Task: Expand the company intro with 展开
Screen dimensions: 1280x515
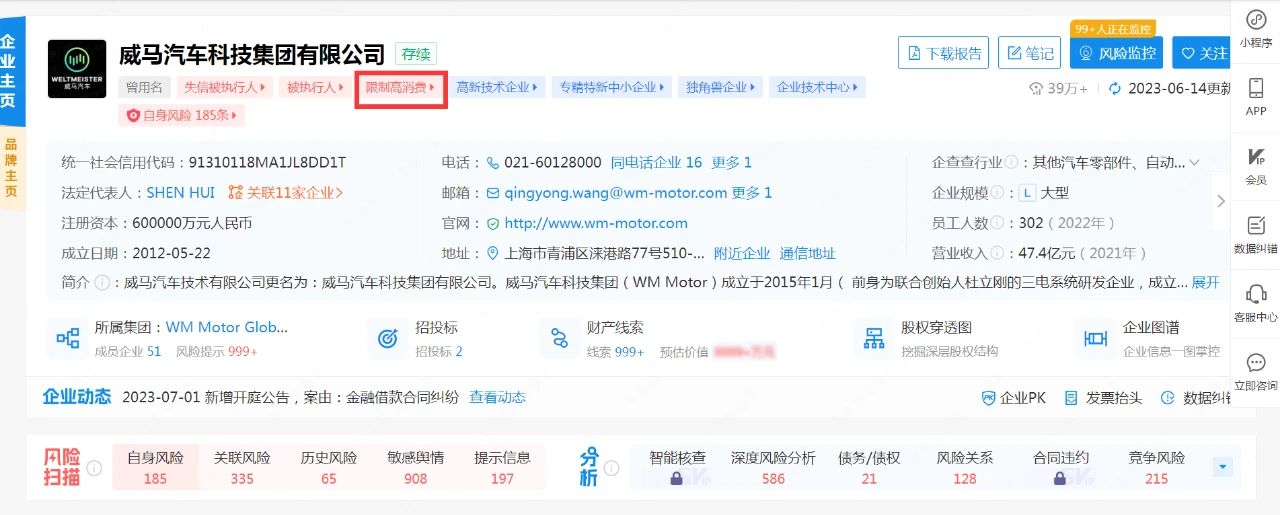Action: pos(1205,283)
